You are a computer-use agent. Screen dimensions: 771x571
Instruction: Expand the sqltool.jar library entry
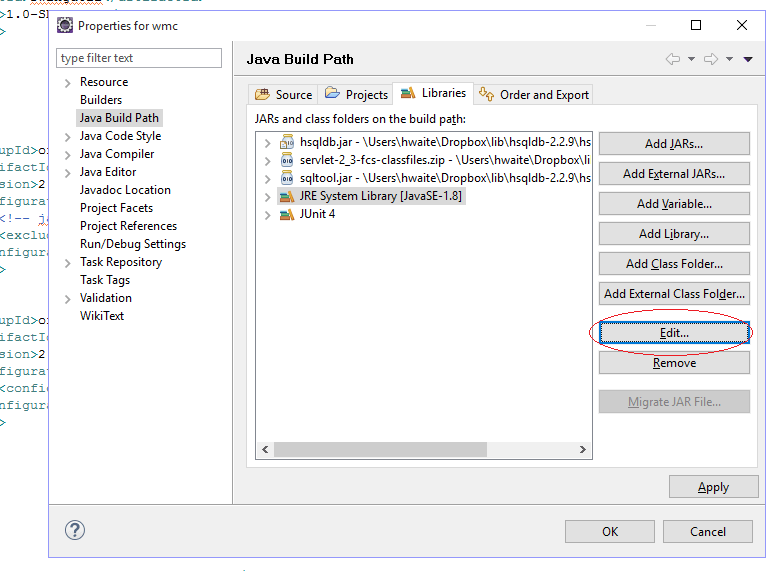(267, 179)
